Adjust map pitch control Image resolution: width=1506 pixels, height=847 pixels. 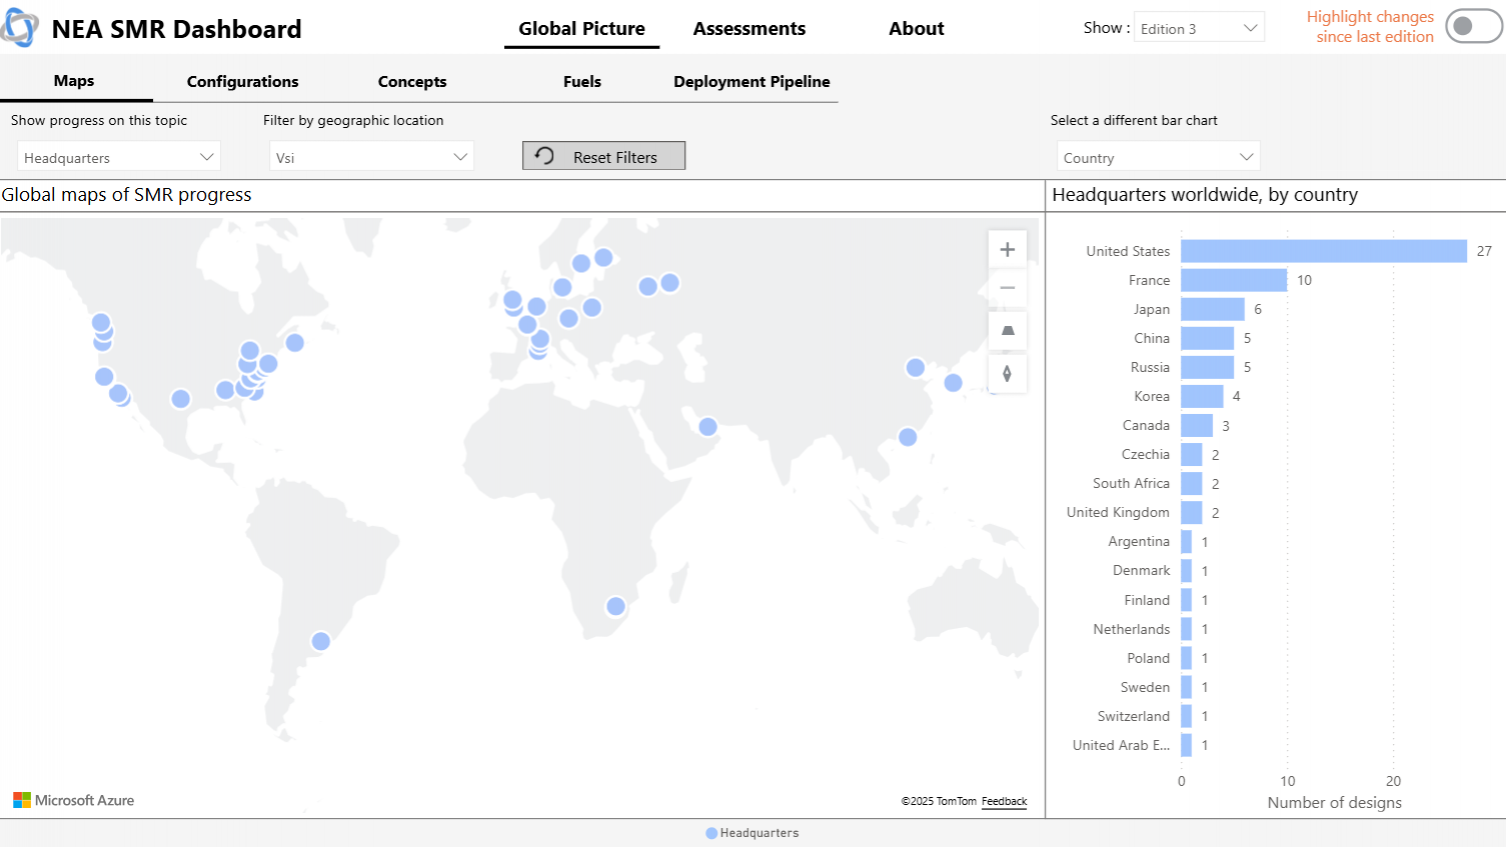[1007, 331]
